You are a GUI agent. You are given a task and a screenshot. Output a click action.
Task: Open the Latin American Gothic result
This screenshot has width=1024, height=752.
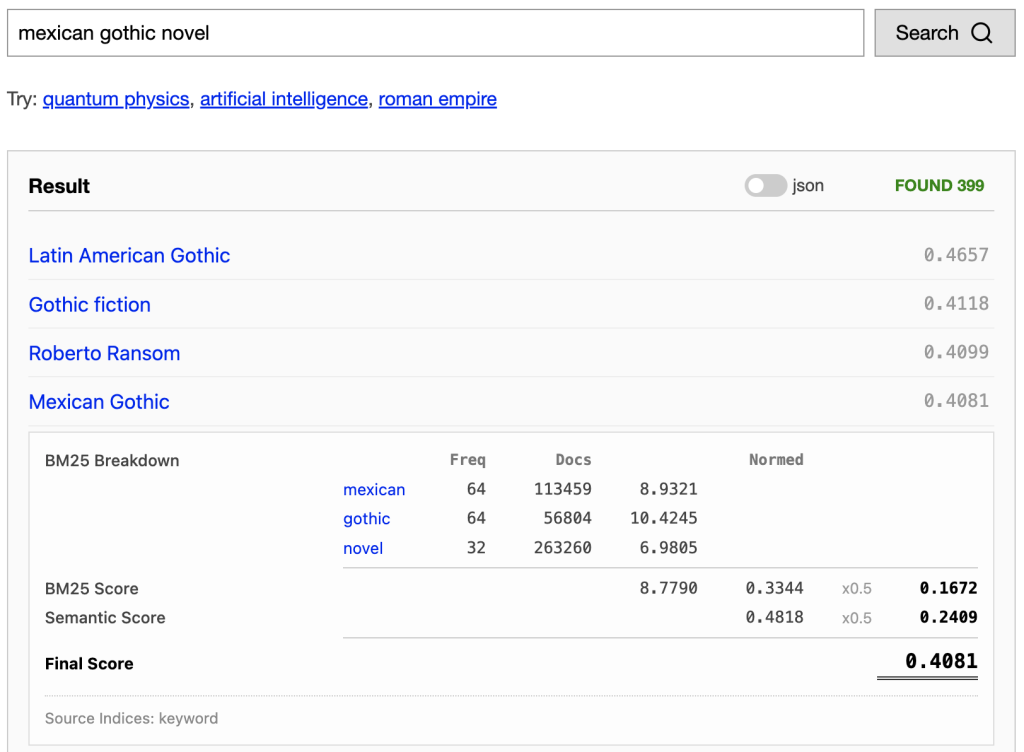pyautogui.click(x=129, y=255)
